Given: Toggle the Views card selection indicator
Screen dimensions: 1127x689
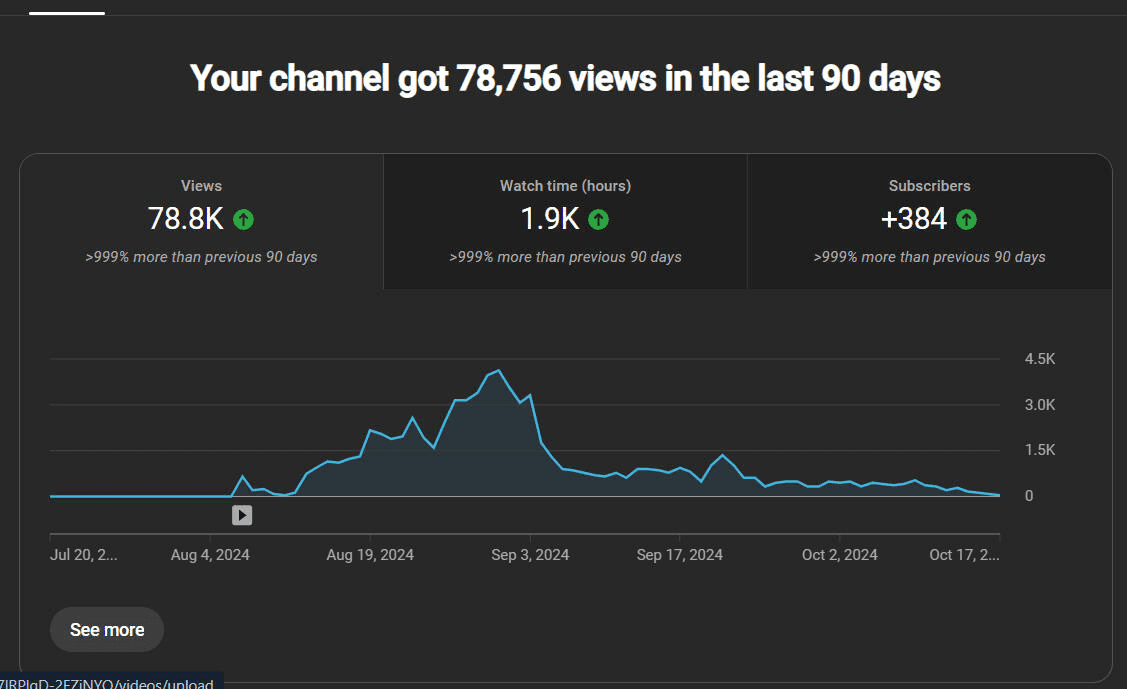Looking at the screenshot, I should (x=201, y=220).
